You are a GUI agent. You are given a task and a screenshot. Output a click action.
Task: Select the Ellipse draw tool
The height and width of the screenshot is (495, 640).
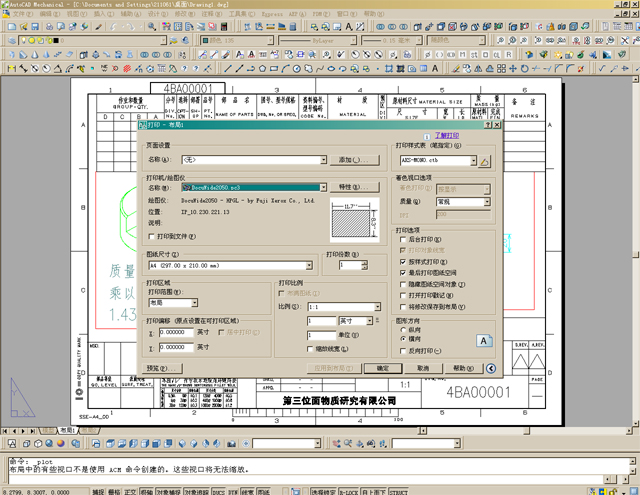tap(331, 69)
